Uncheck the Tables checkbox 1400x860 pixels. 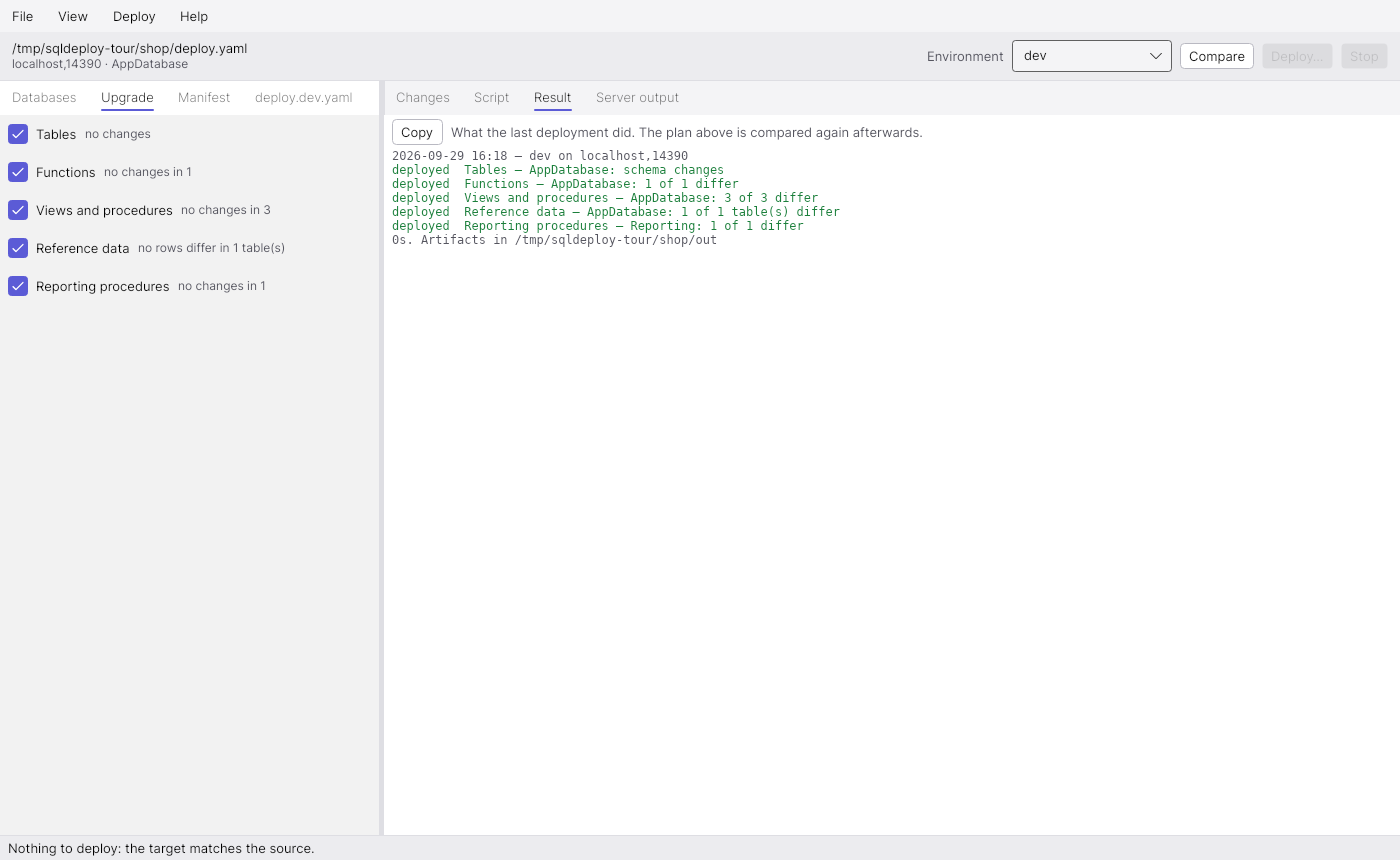coord(18,134)
